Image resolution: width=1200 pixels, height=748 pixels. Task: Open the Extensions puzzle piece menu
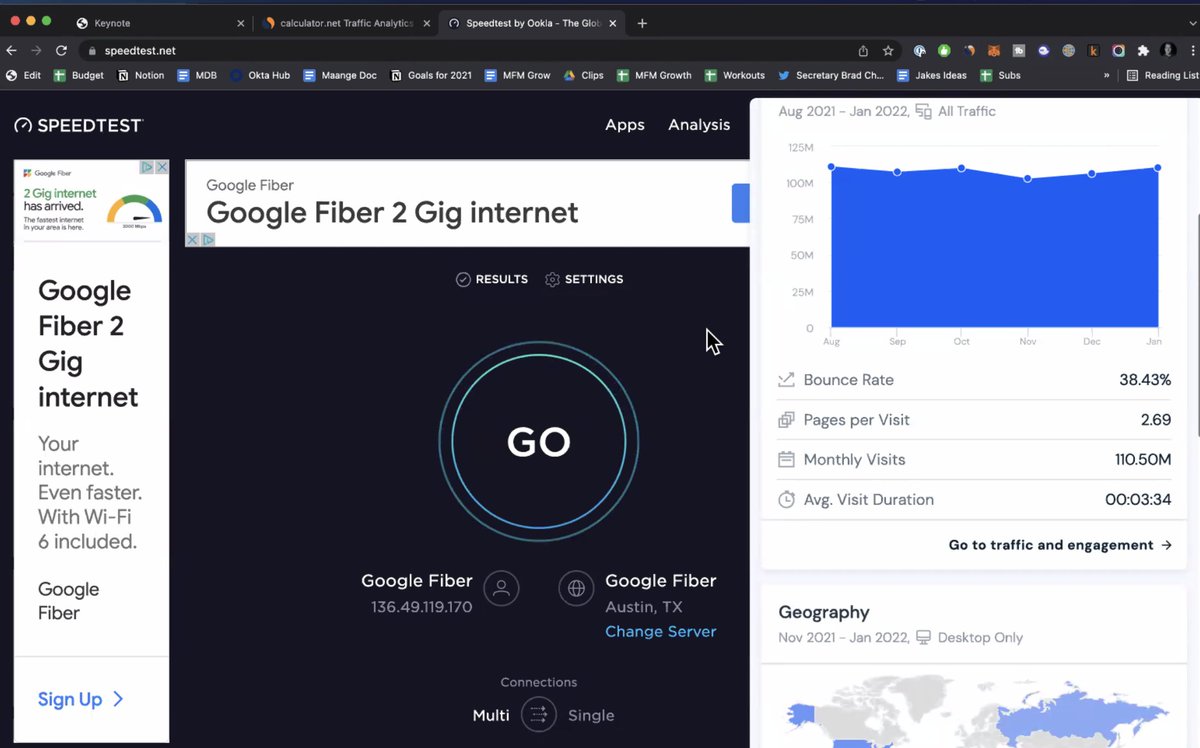[1143, 50]
